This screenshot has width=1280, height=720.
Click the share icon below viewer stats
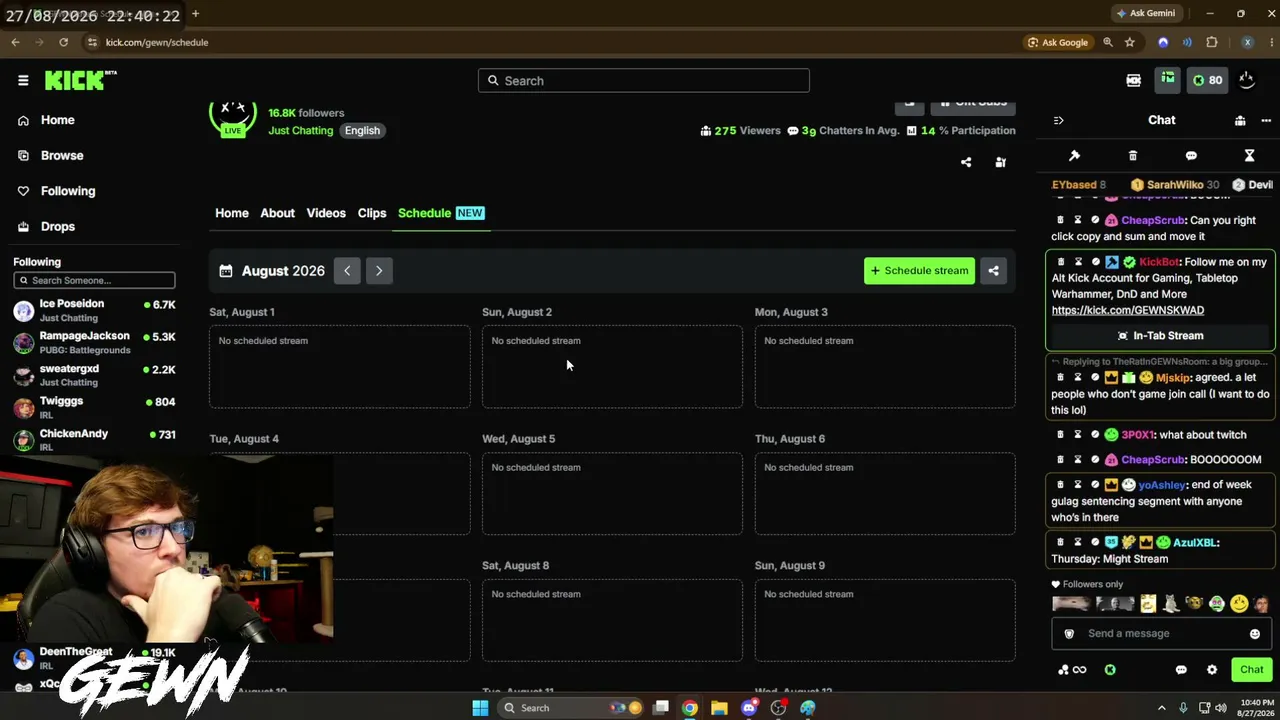pyautogui.click(x=966, y=162)
